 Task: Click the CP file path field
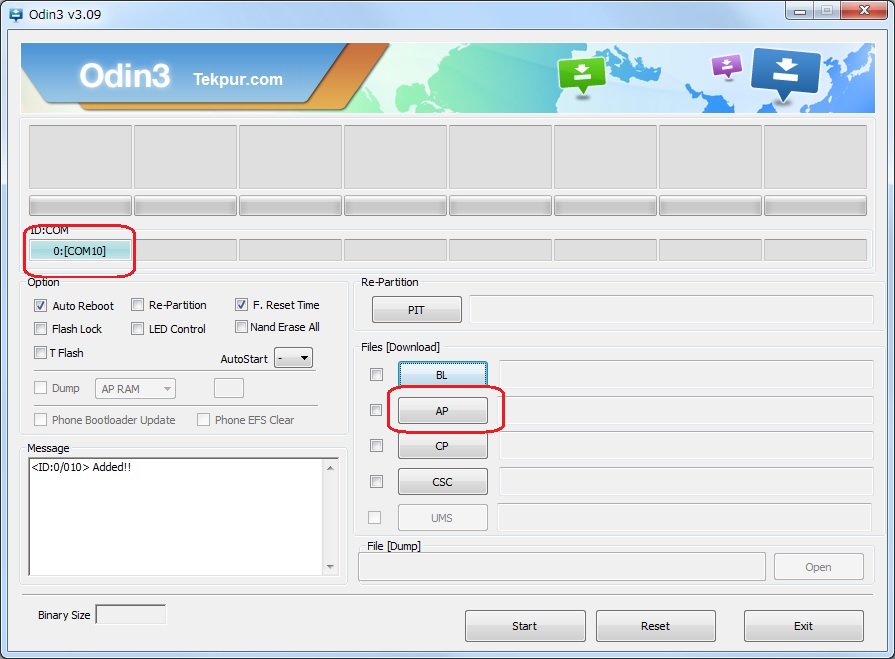tap(686, 446)
